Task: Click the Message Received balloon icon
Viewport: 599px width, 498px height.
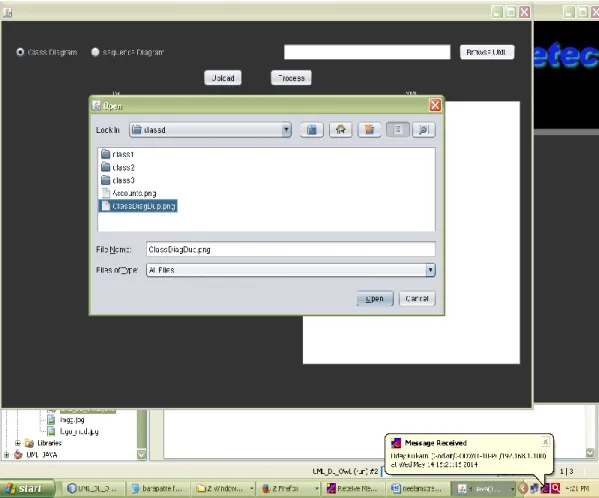Action: pos(396,443)
